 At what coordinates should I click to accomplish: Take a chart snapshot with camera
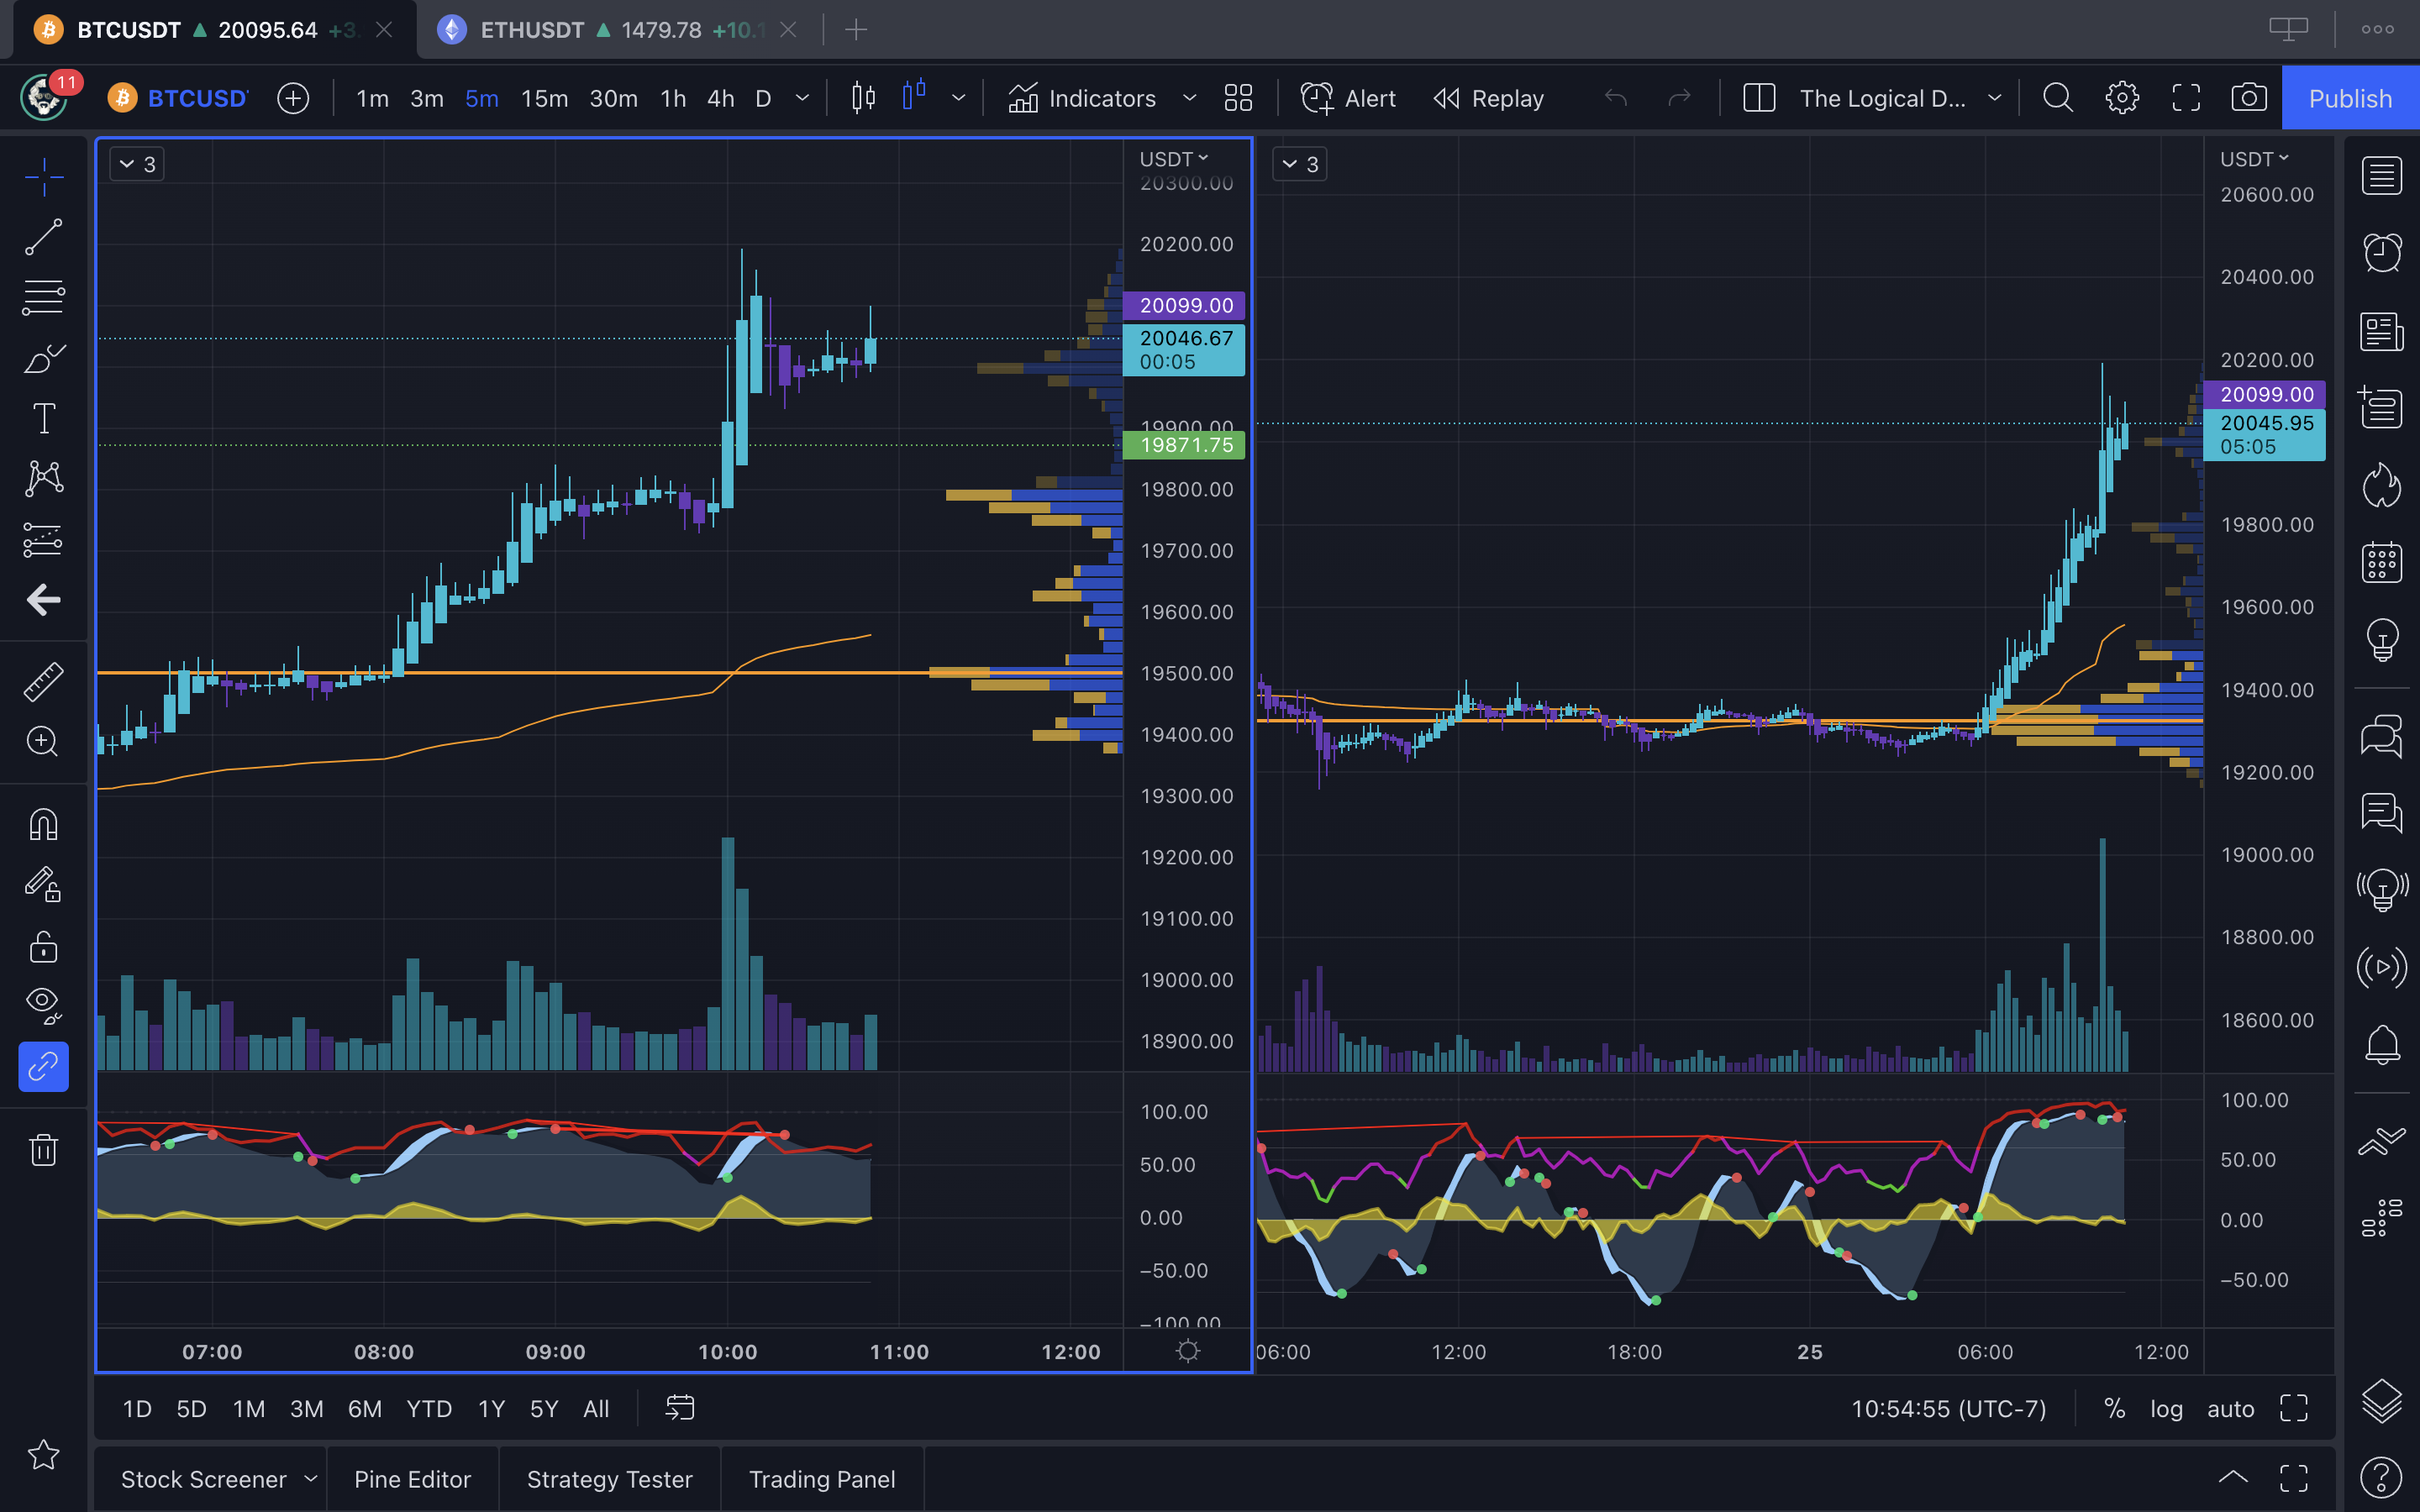2249,98
